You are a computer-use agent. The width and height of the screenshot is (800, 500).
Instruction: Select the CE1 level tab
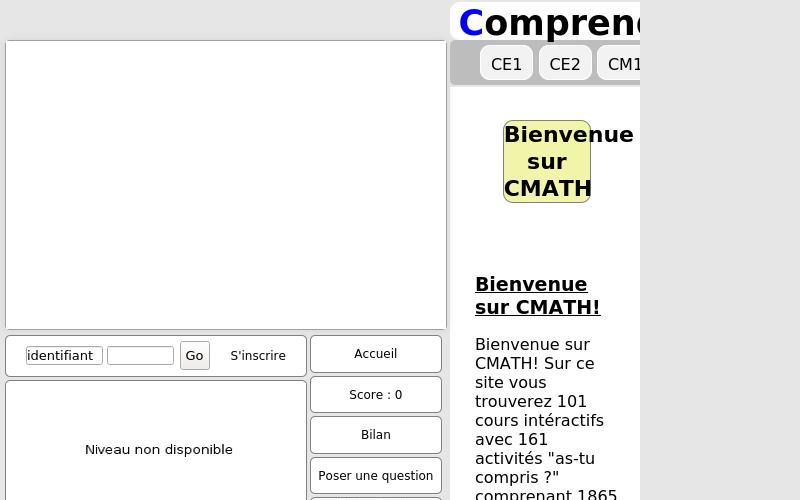tap(506, 64)
